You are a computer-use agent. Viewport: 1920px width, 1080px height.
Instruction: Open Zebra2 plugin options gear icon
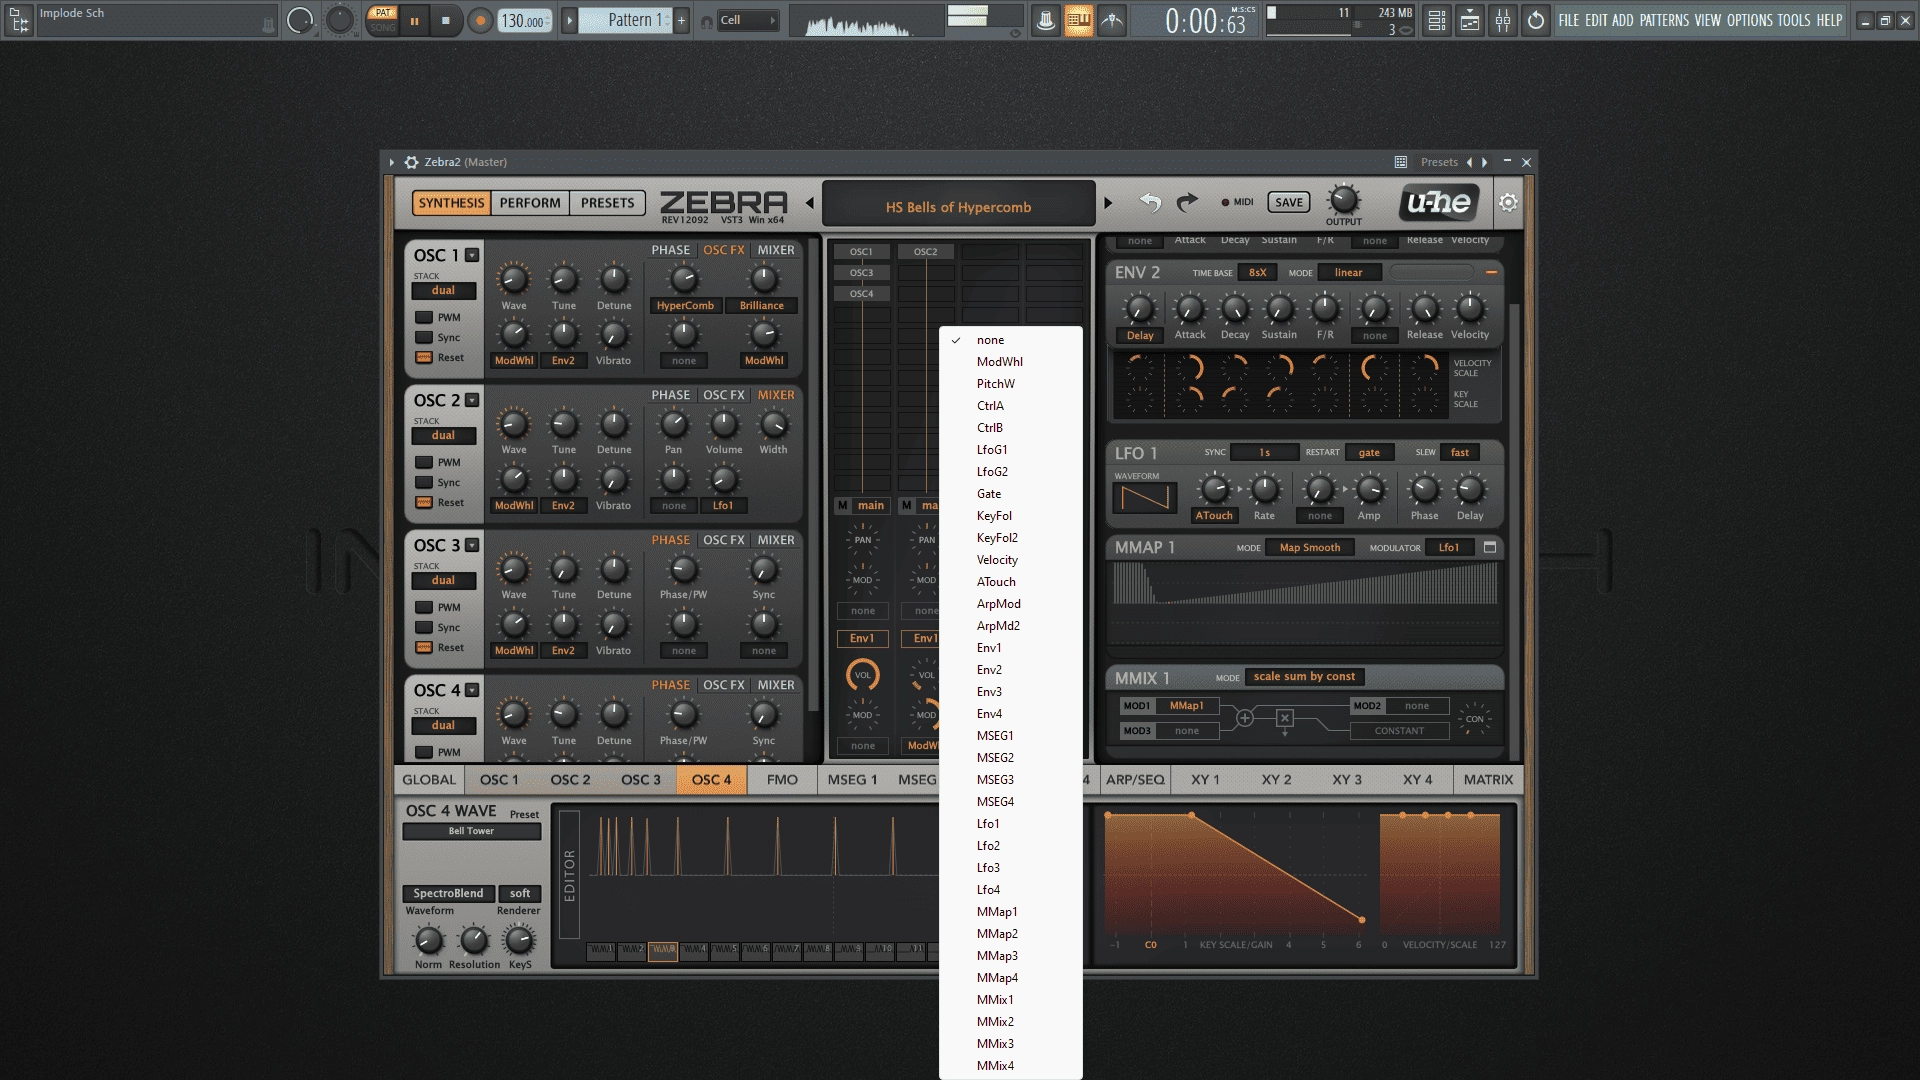[x=411, y=162]
